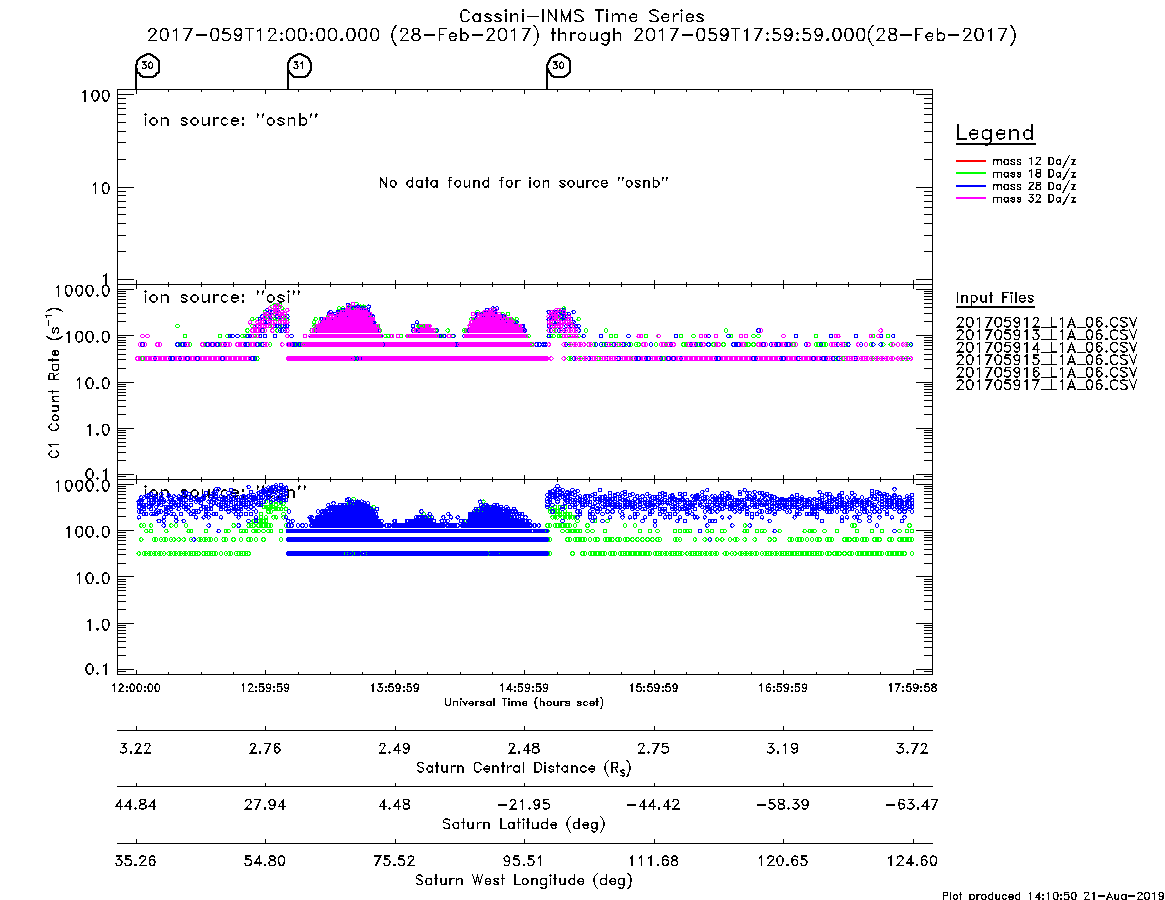Click the latitude value 27.94
The height and width of the screenshot is (900, 1165).
[265, 805]
